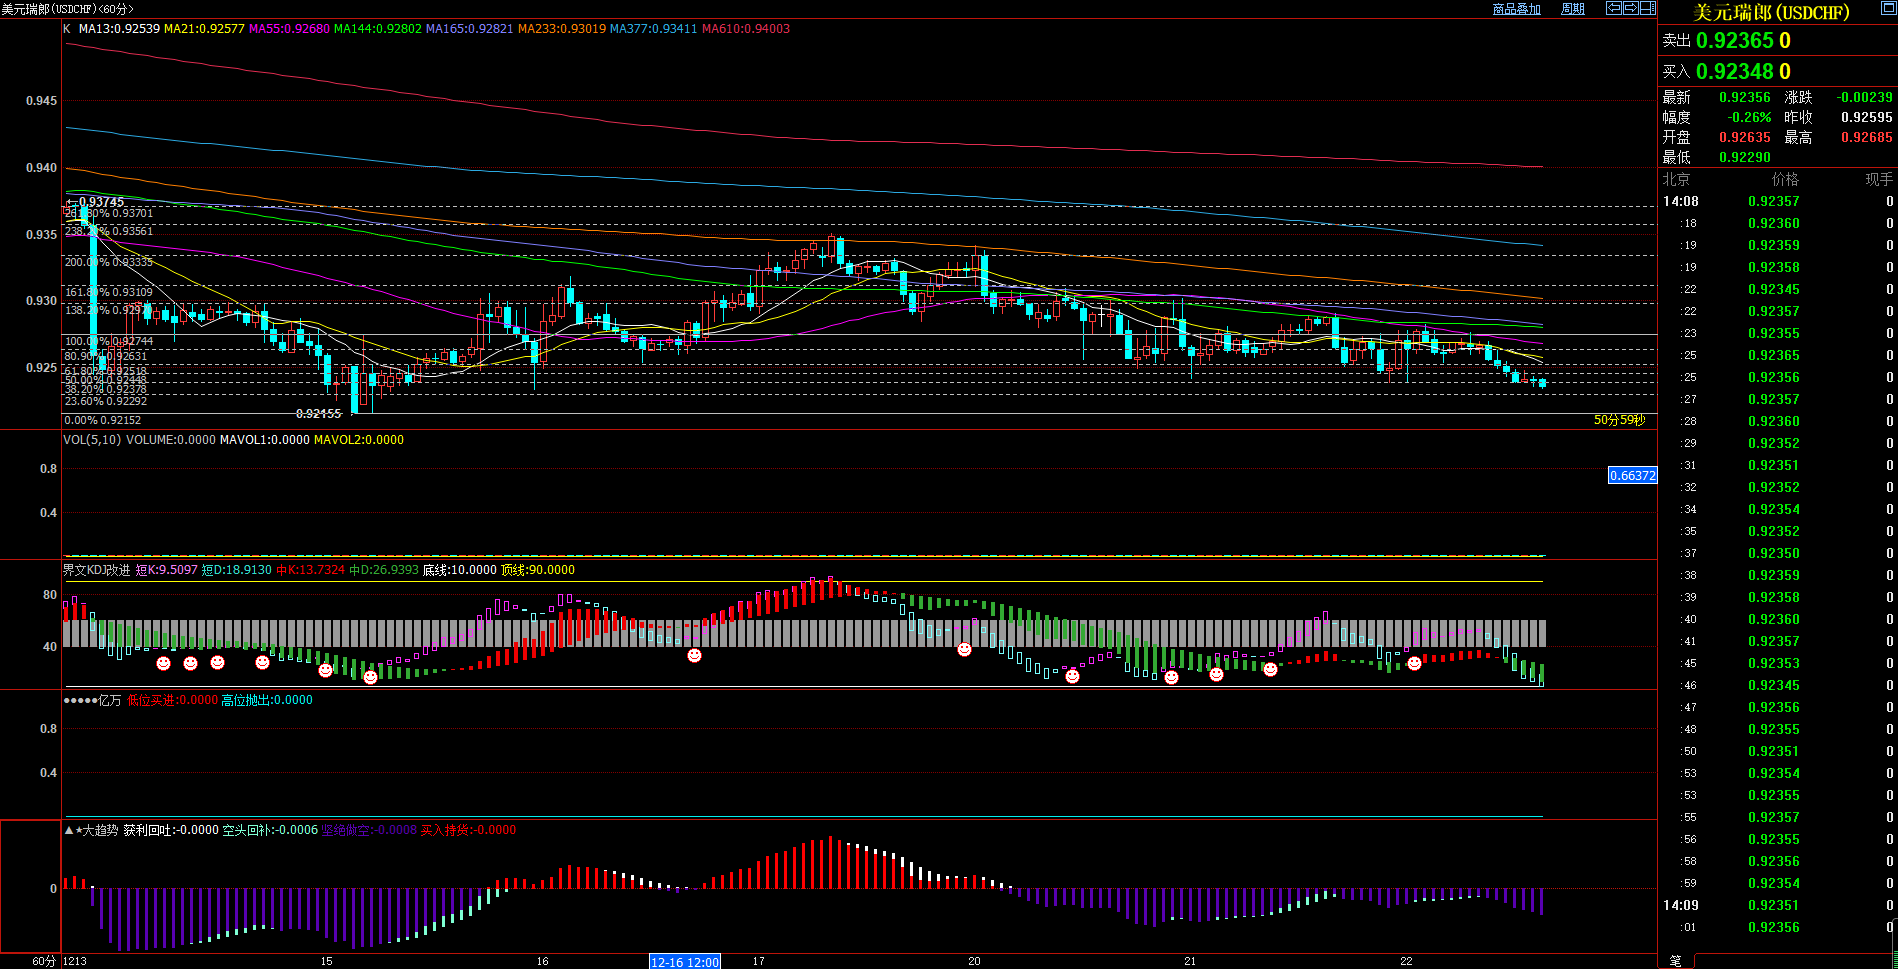Screen dimensions: 1898x969
Task: Click the 最高 value 0.92685
Action: point(1866,137)
